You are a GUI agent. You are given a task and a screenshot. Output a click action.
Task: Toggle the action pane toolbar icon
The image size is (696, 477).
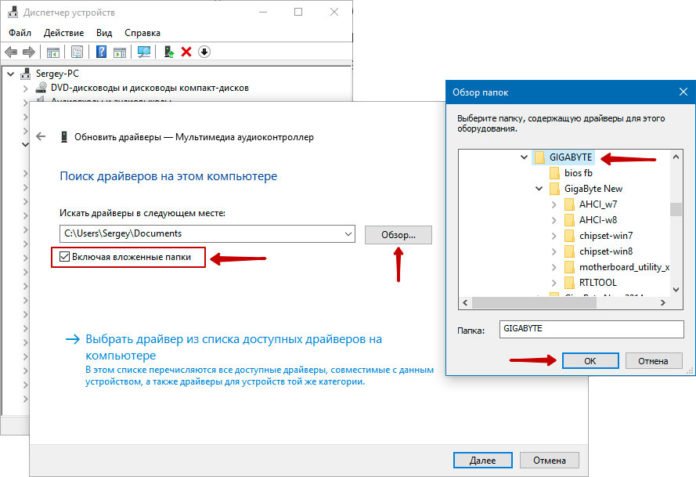[119, 52]
